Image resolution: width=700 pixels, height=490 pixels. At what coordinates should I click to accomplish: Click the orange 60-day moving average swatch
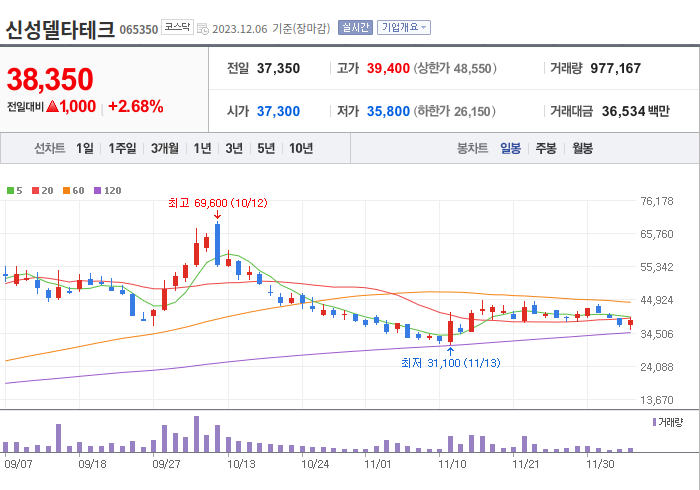[67, 191]
